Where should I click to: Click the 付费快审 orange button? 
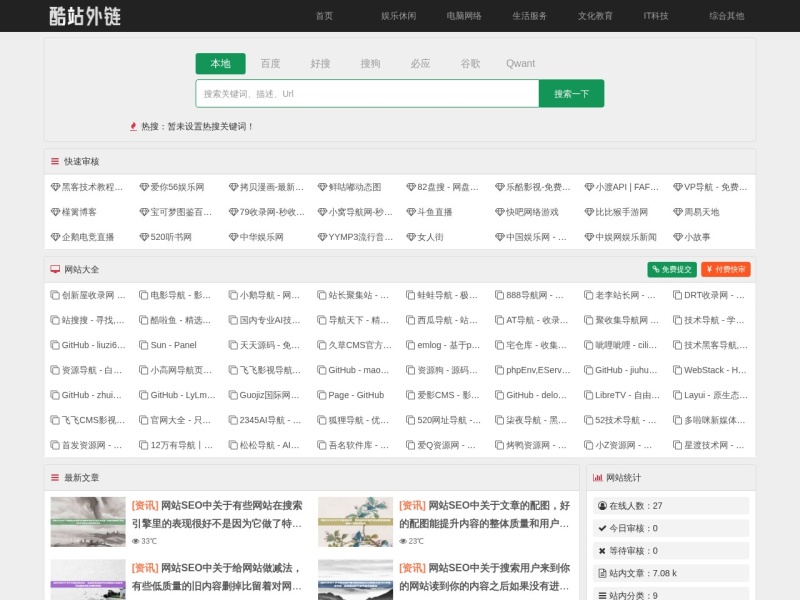tap(726, 269)
